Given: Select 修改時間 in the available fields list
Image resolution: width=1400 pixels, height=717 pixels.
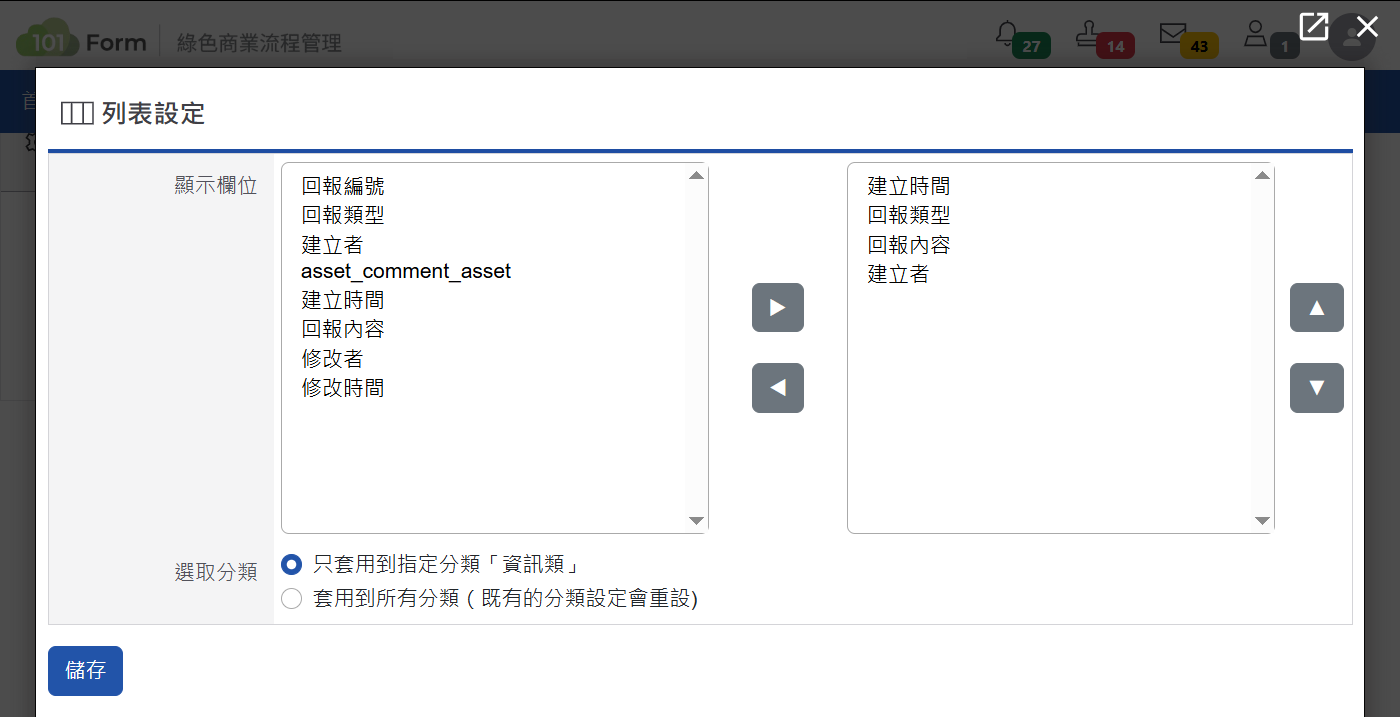Looking at the screenshot, I should pos(343,388).
